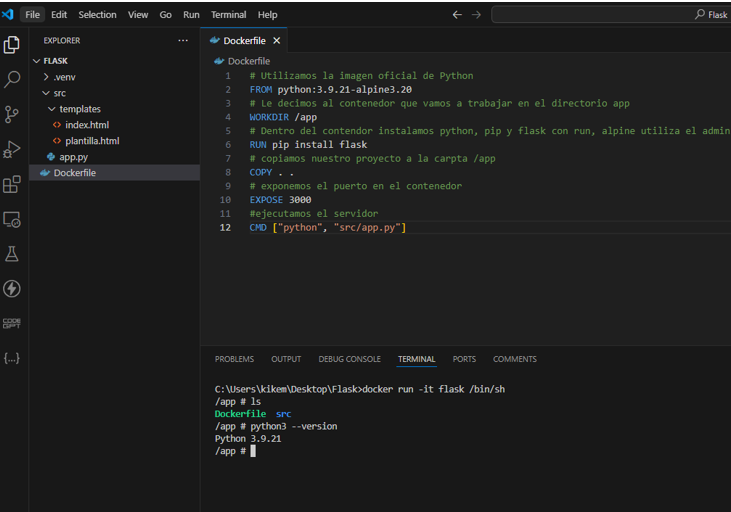Open the Code GPT sidebar icon
Viewport: 731px width, 512px height.
[12, 323]
